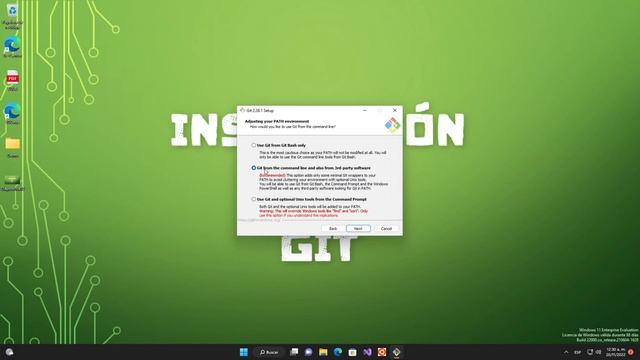This screenshot has width=640, height=360.
Task: Open the Chat app from the taskbar
Action: coord(309,352)
